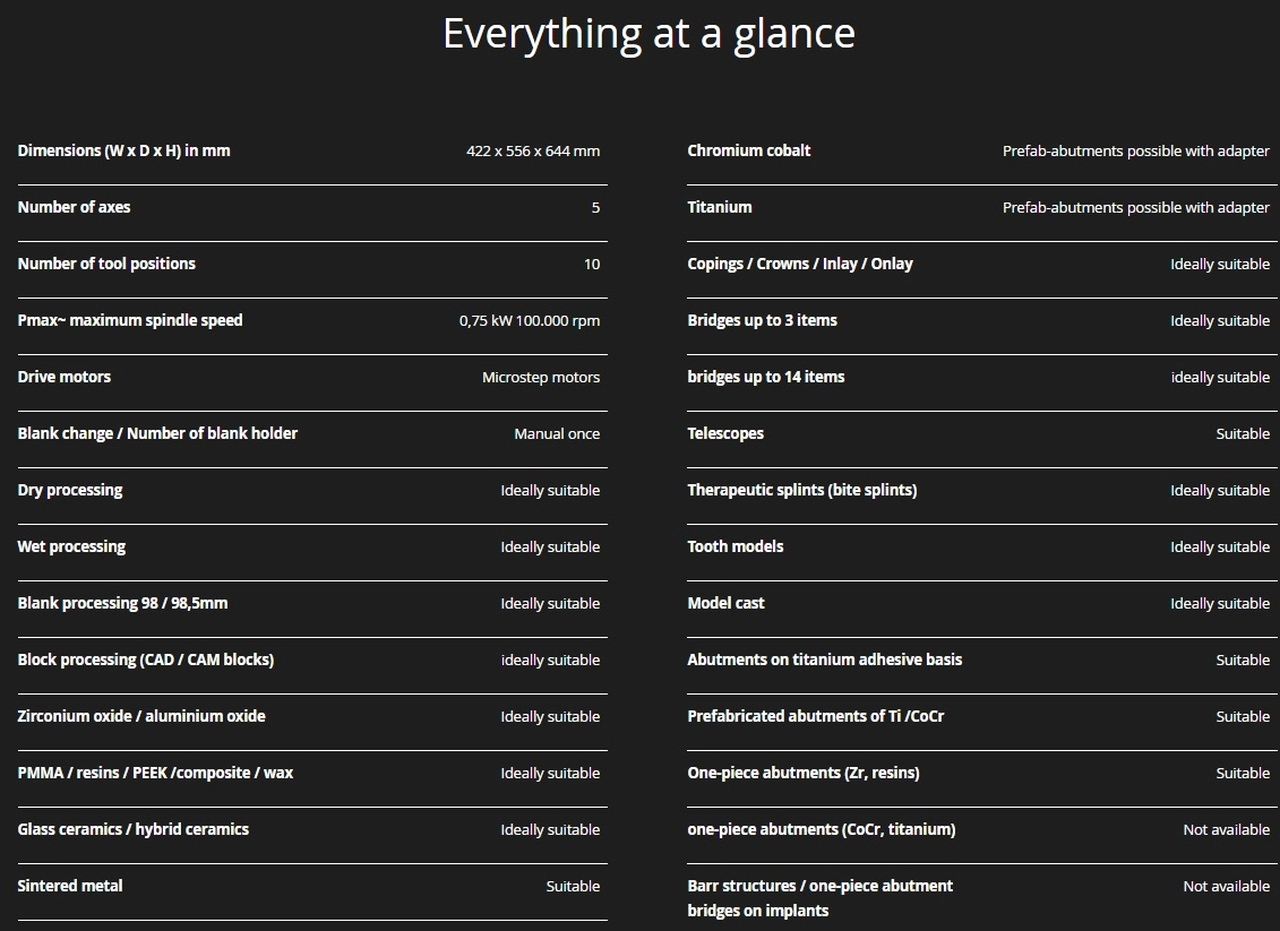Image resolution: width=1280 pixels, height=931 pixels.
Task: Click 'Blank change / Number of blank holder'
Action: (x=157, y=434)
